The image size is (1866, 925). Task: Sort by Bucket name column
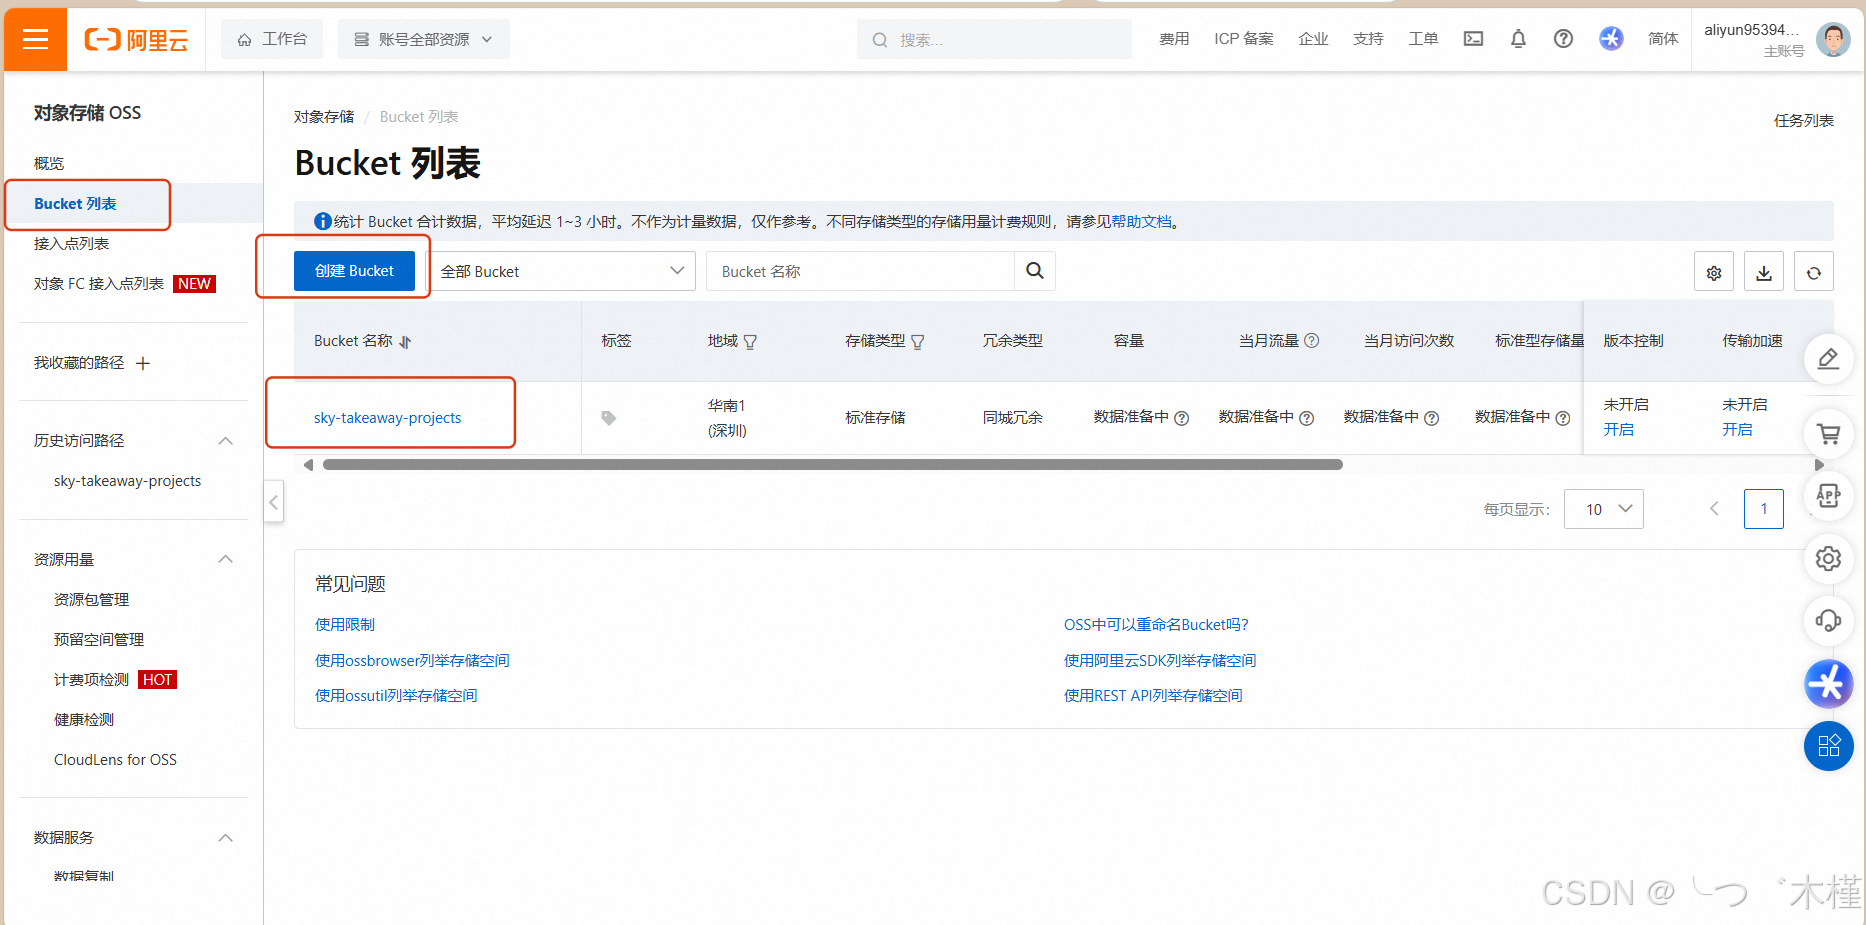(x=405, y=342)
